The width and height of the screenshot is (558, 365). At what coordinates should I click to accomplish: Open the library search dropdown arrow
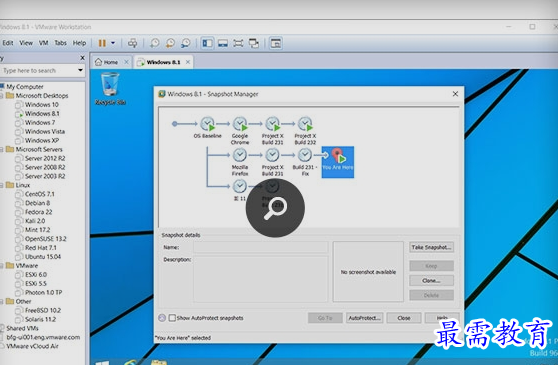80,70
